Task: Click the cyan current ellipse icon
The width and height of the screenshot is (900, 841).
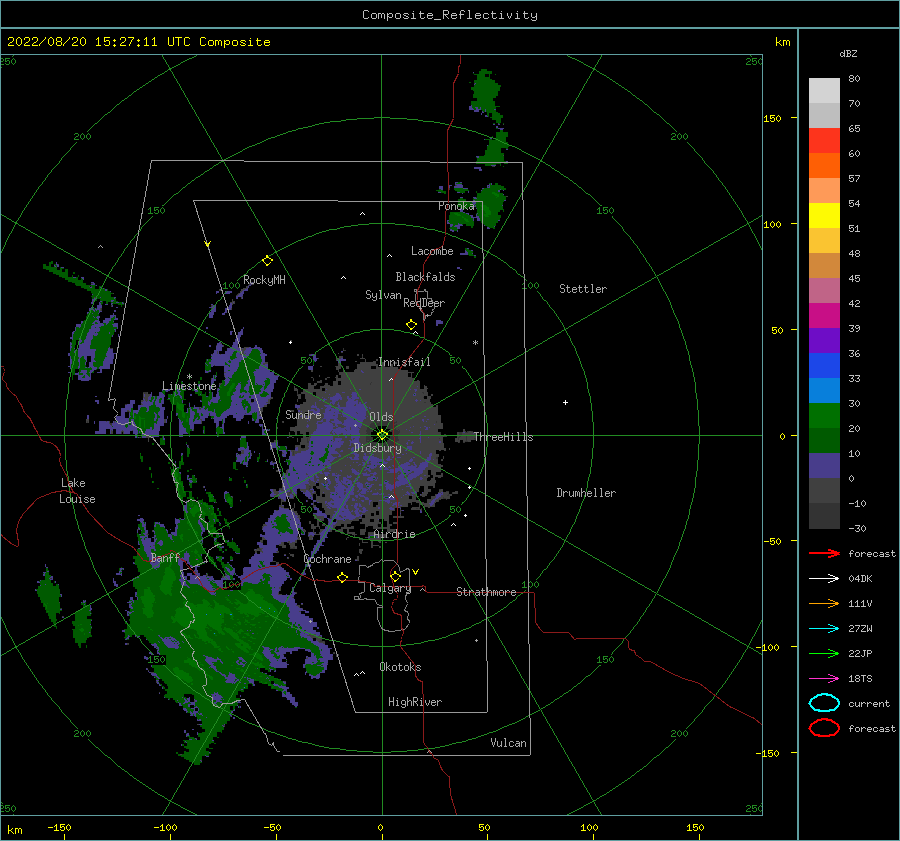Action: tap(824, 703)
